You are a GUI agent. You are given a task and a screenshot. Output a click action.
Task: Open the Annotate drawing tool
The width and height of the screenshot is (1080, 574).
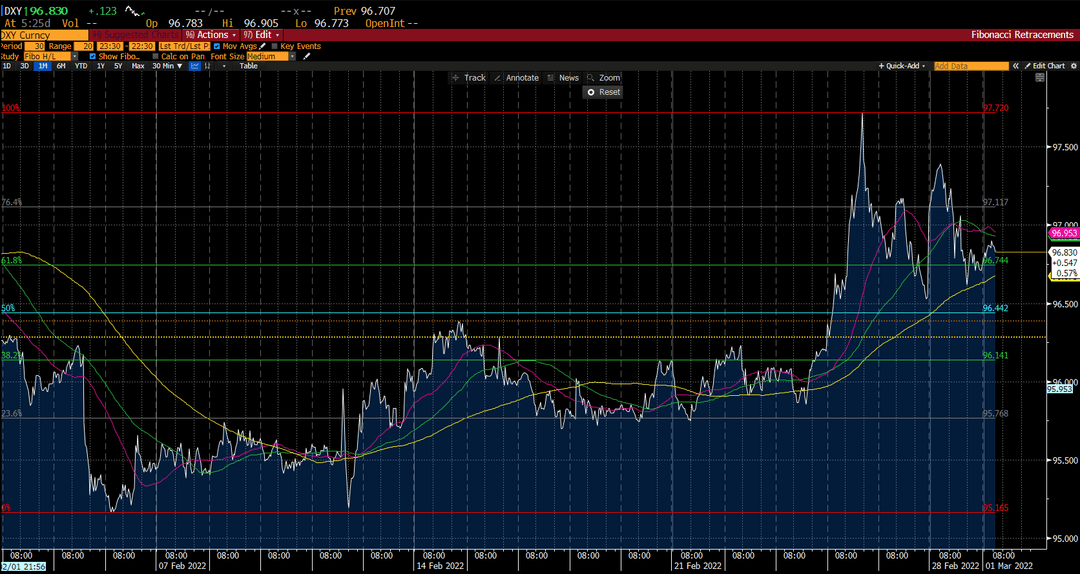tap(516, 78)
